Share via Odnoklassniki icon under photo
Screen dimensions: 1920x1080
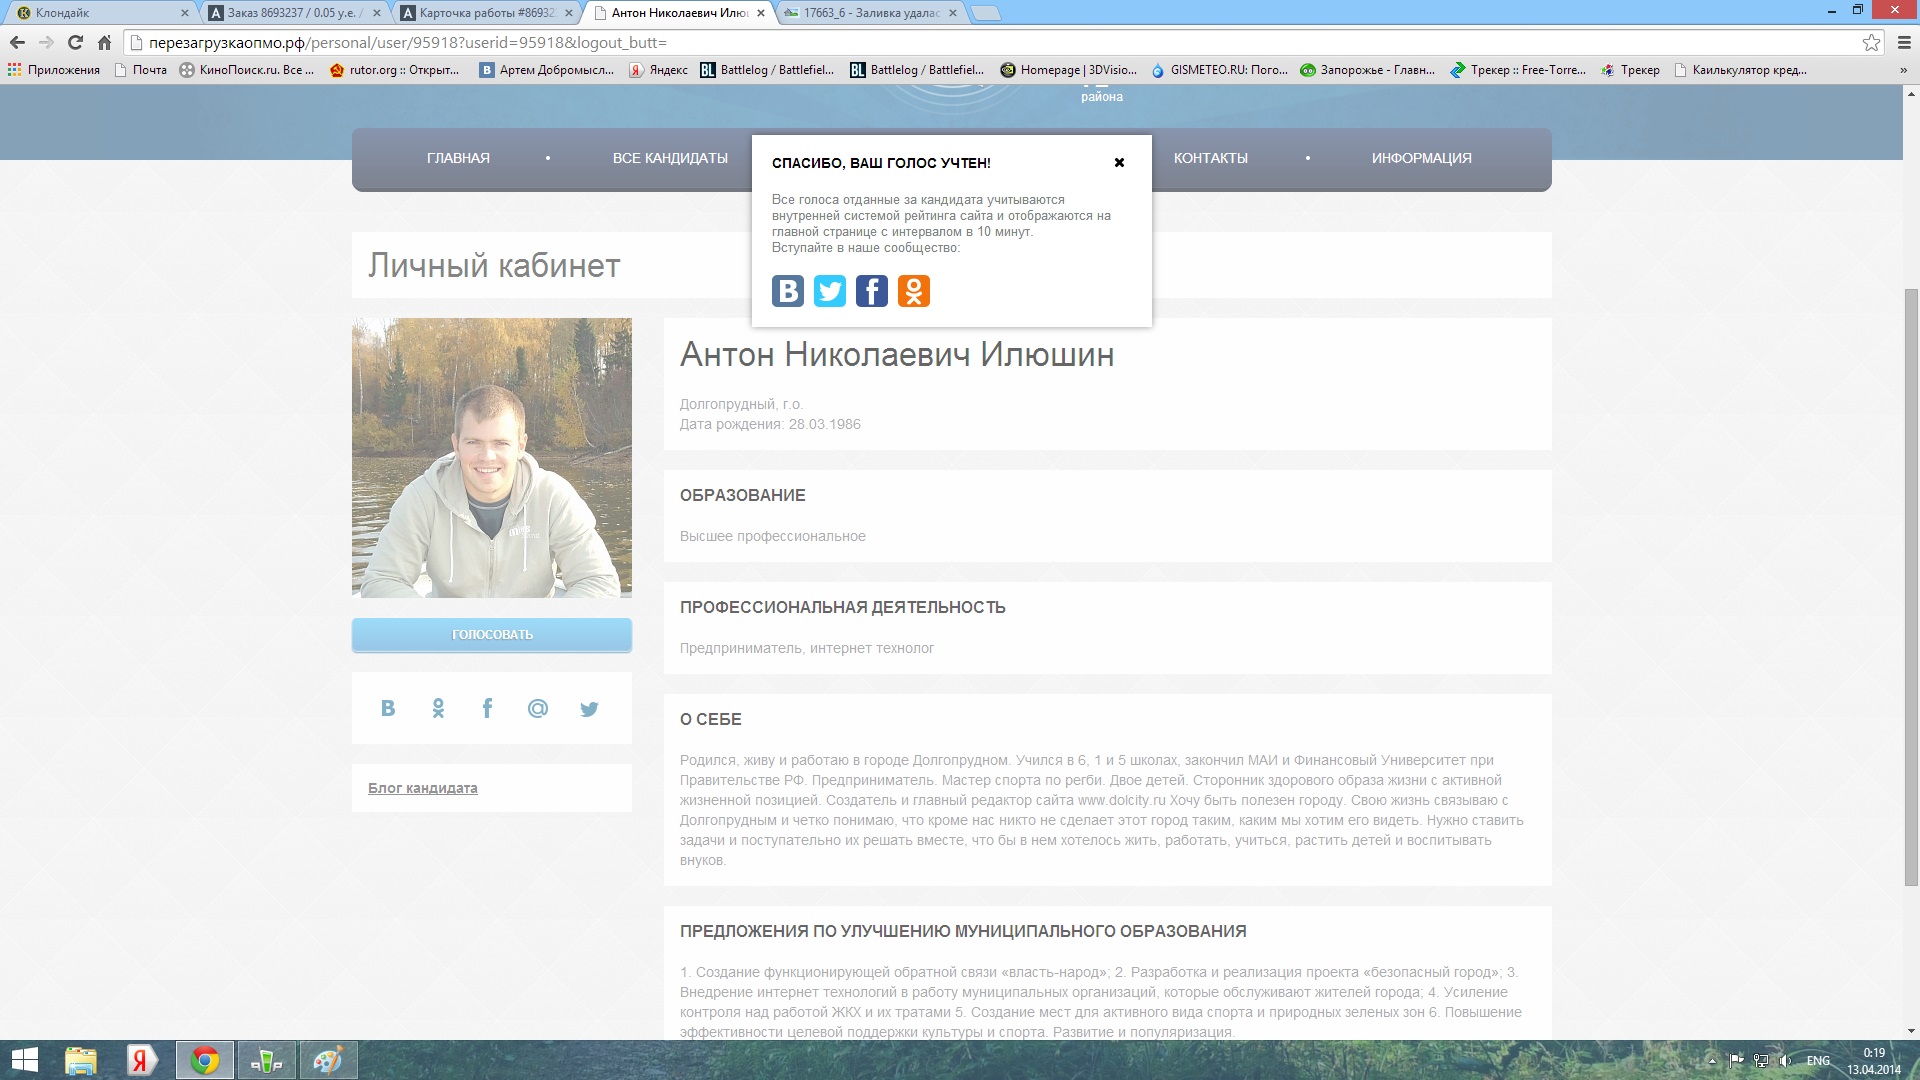coord(438,708)
